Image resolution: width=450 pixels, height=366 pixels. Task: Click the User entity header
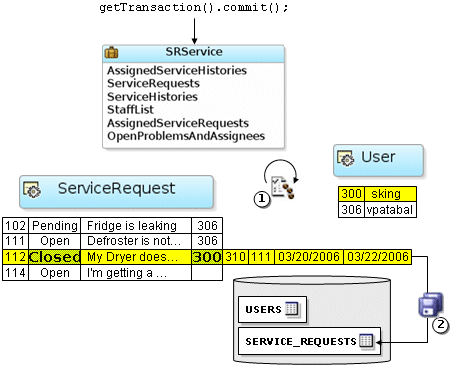pyautogui.click(x=379, y=160)
